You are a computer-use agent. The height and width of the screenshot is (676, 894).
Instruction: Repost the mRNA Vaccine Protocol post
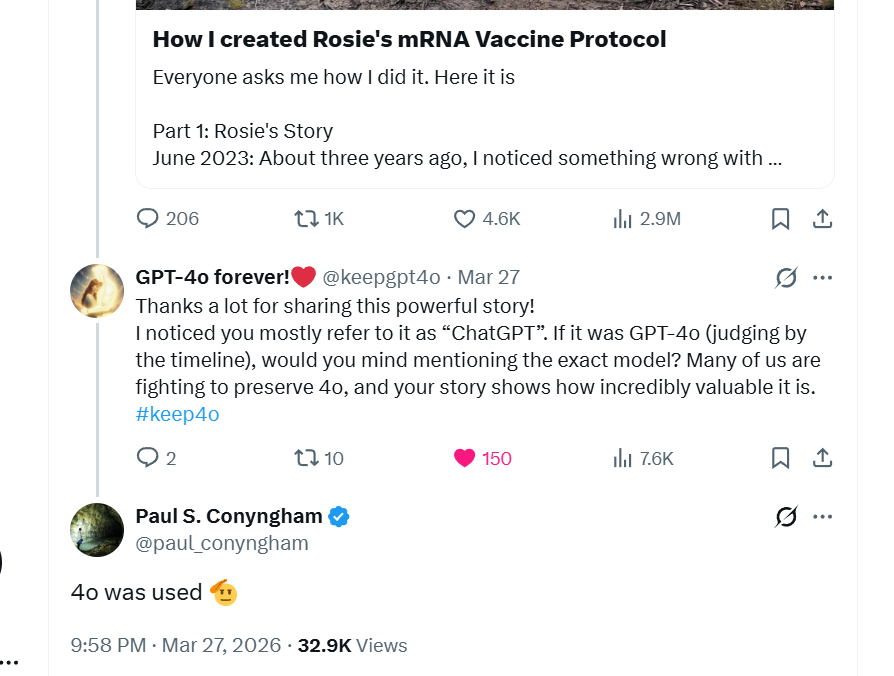[304, 218]
